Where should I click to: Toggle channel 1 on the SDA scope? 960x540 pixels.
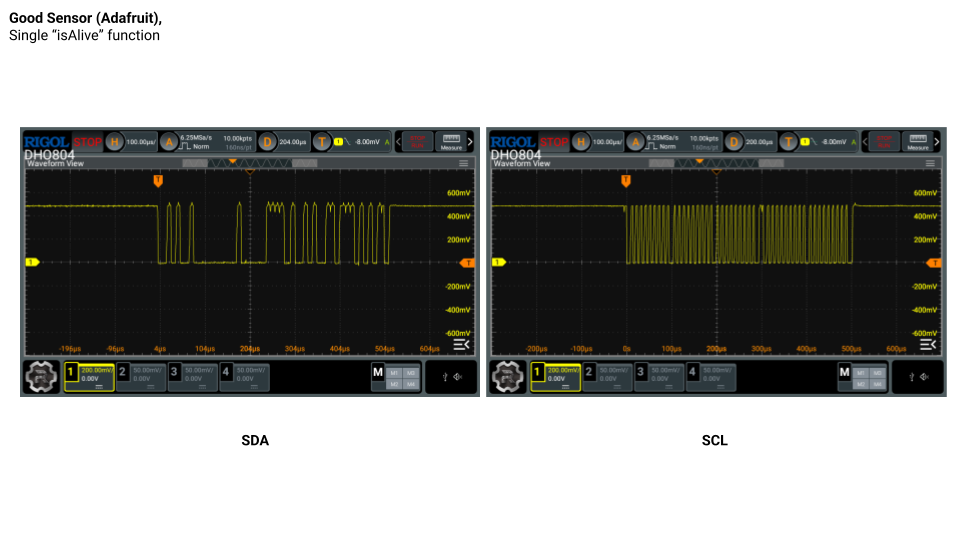pyautogui.click(x=89, y=377)
